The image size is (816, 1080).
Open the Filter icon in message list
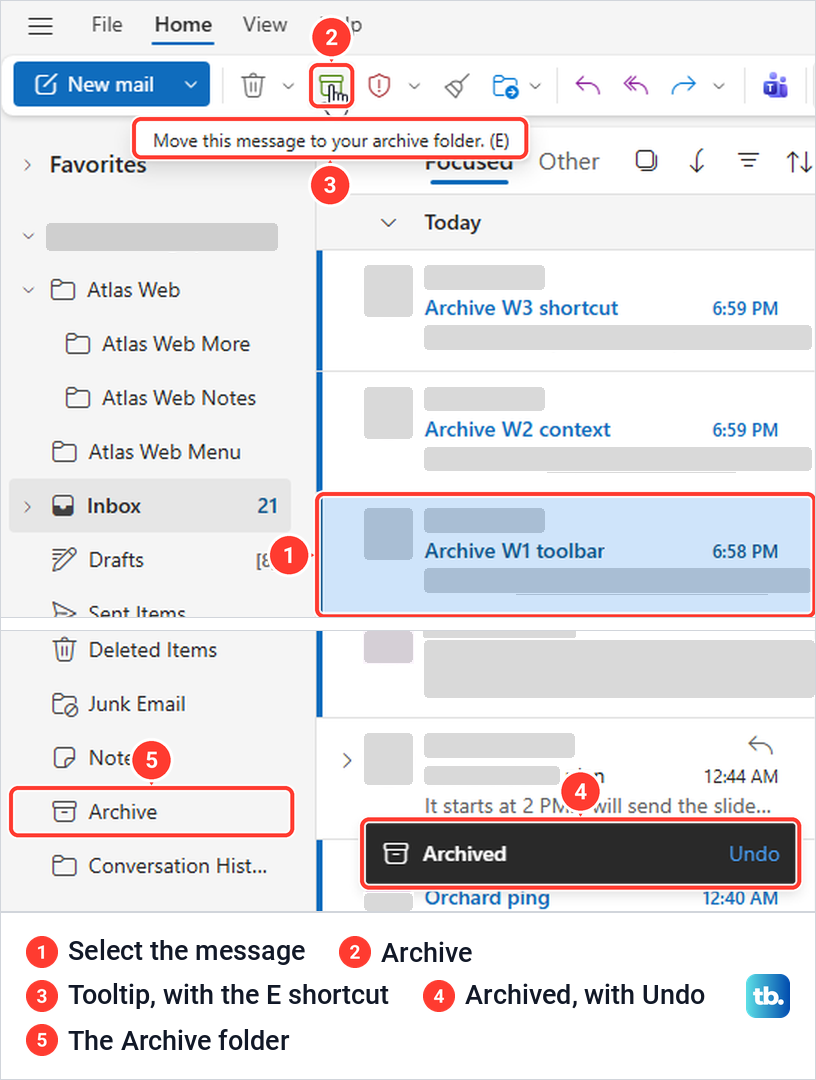(748, 161)
